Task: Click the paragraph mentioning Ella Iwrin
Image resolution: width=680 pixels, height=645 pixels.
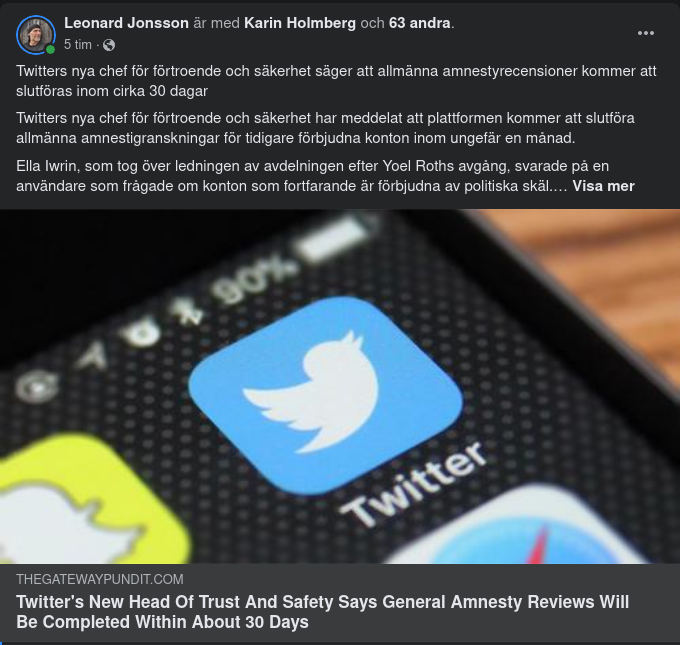Action: click(325, 176)
